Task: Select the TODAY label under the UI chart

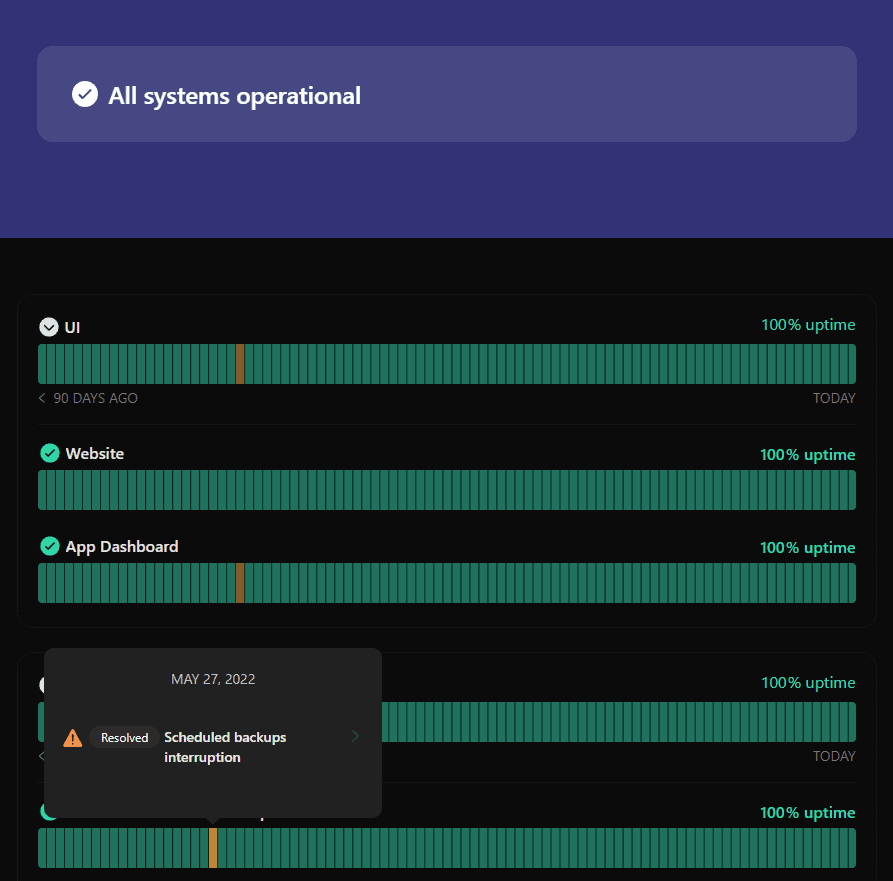Action: [834, 398]
